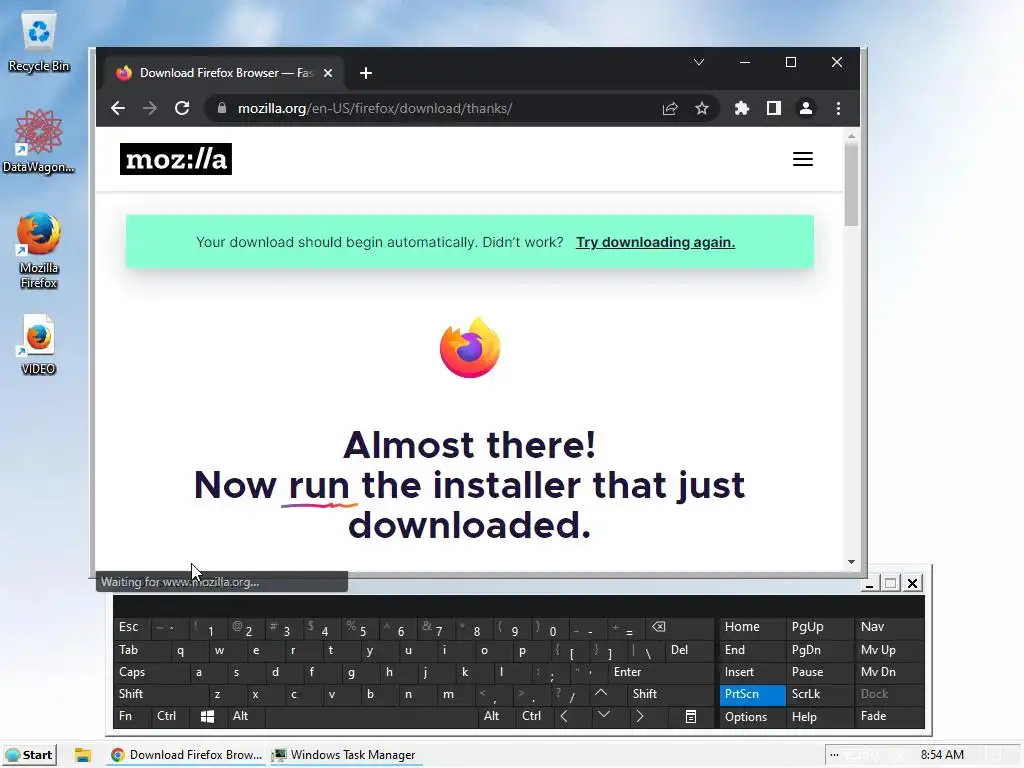The width and height of the screenshot is (1024, 768).
Task: Select the Download Firefox Browser tab
Action: click(225, 73)
